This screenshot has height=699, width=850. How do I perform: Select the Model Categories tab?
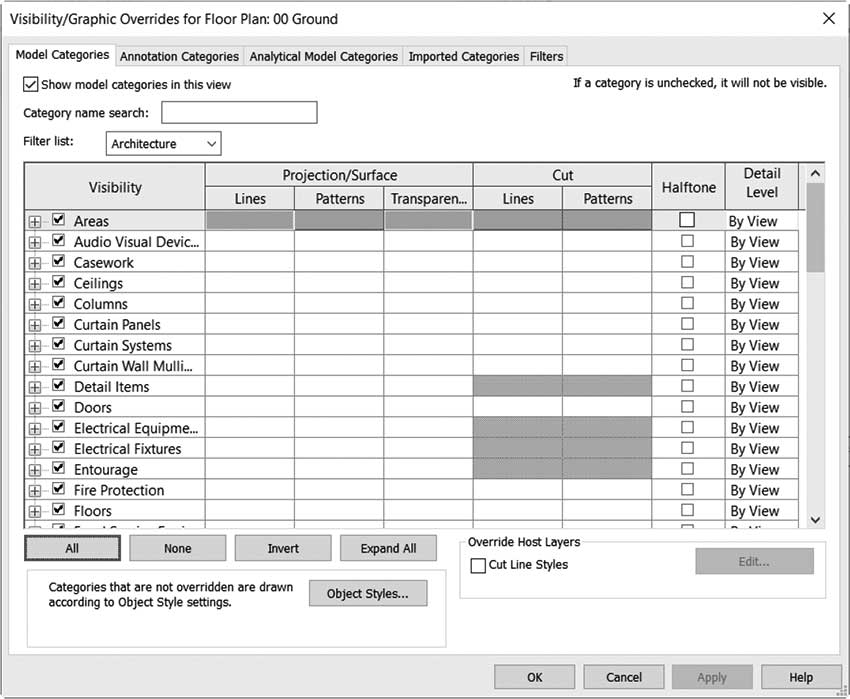click(x=62, y=55)
